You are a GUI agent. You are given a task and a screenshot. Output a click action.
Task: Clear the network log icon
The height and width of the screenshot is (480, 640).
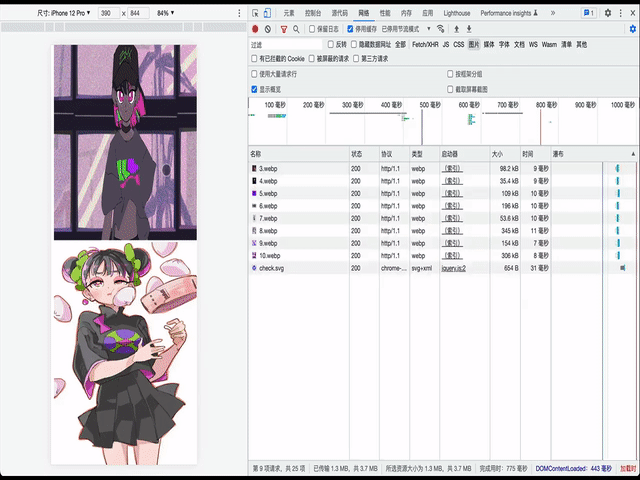click(268, 29)
